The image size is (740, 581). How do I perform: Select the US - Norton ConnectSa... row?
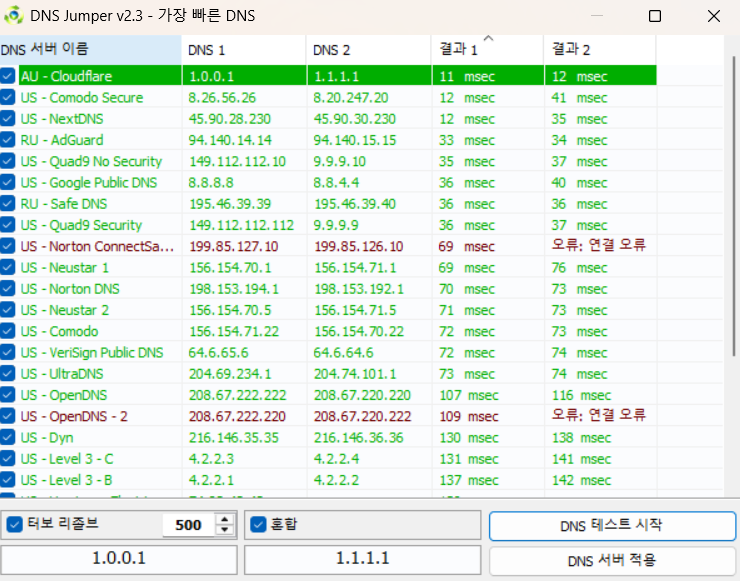(x=328, y=246)
